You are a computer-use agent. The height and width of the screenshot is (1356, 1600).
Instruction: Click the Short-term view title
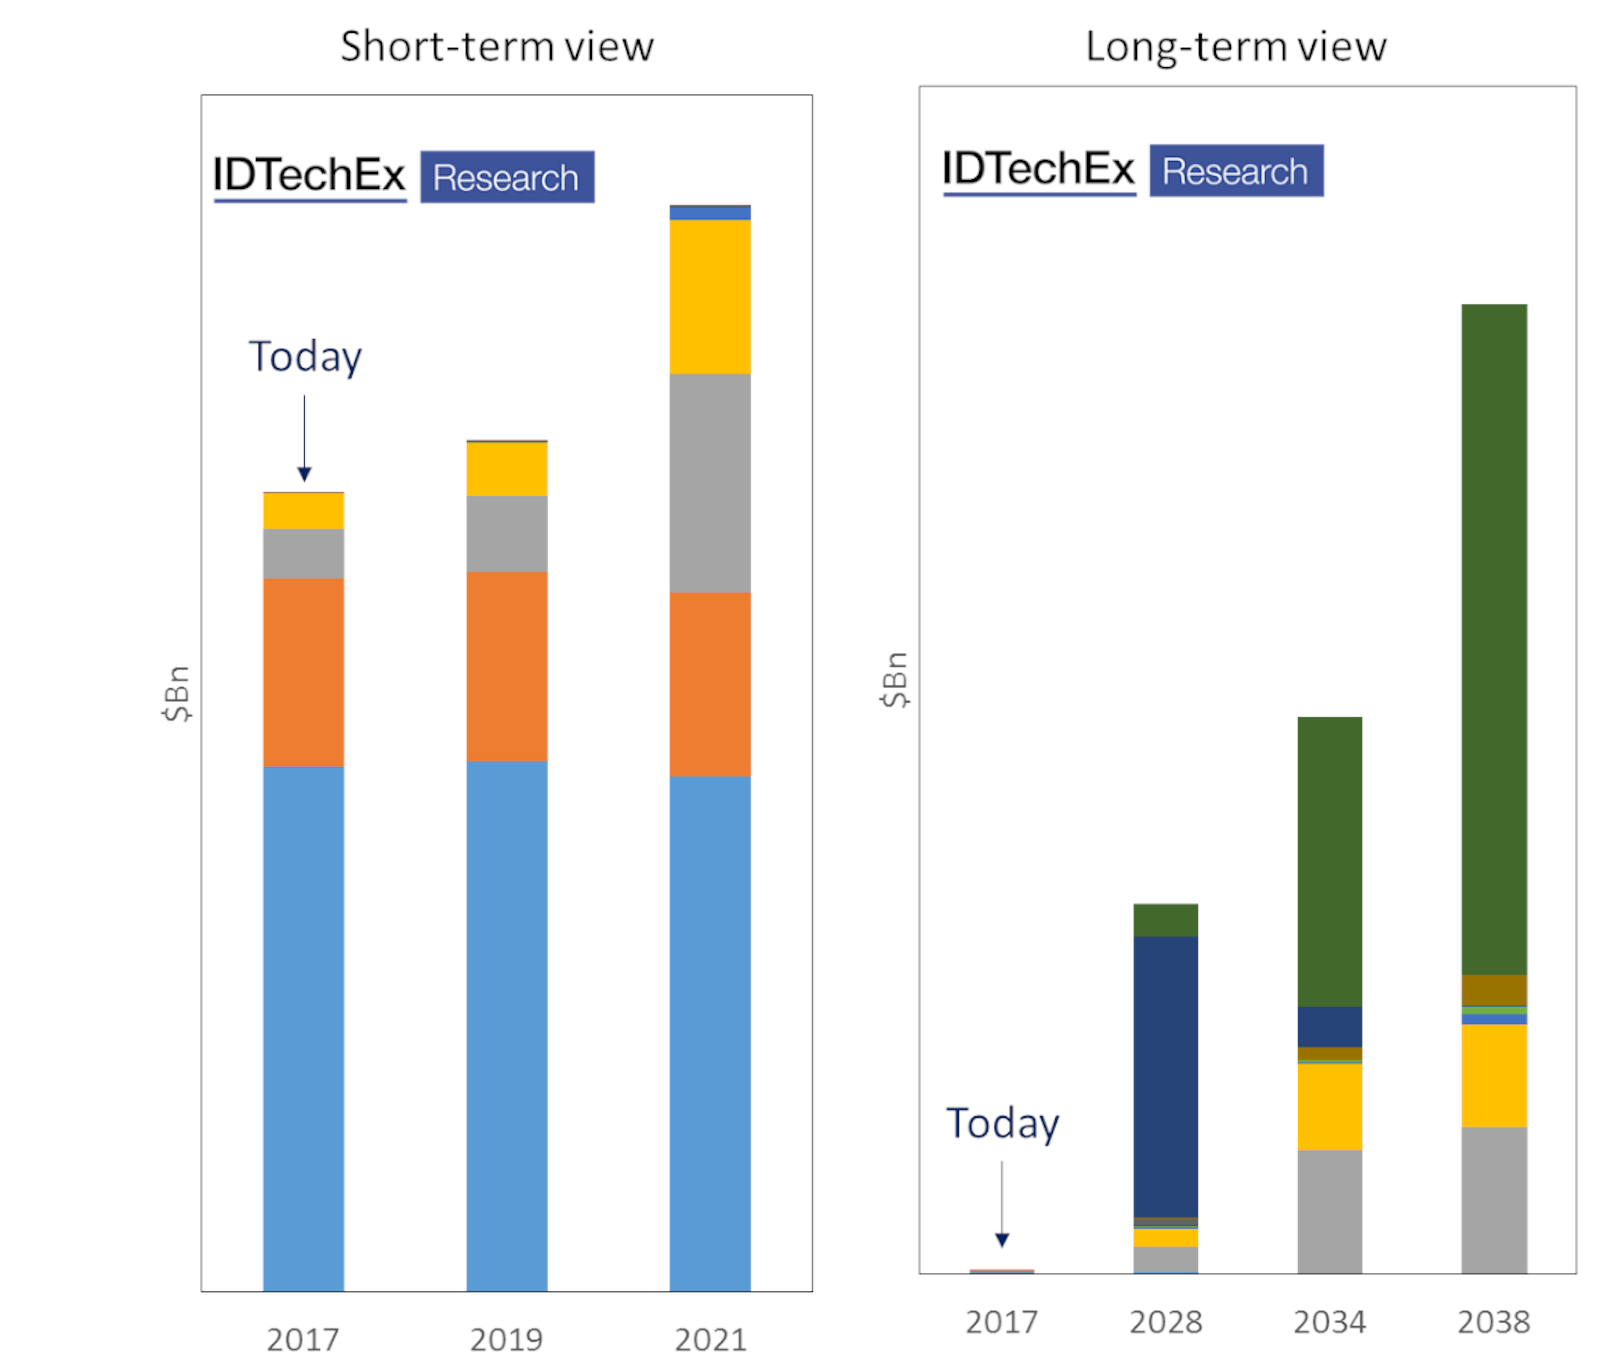(x=497, y=46)
